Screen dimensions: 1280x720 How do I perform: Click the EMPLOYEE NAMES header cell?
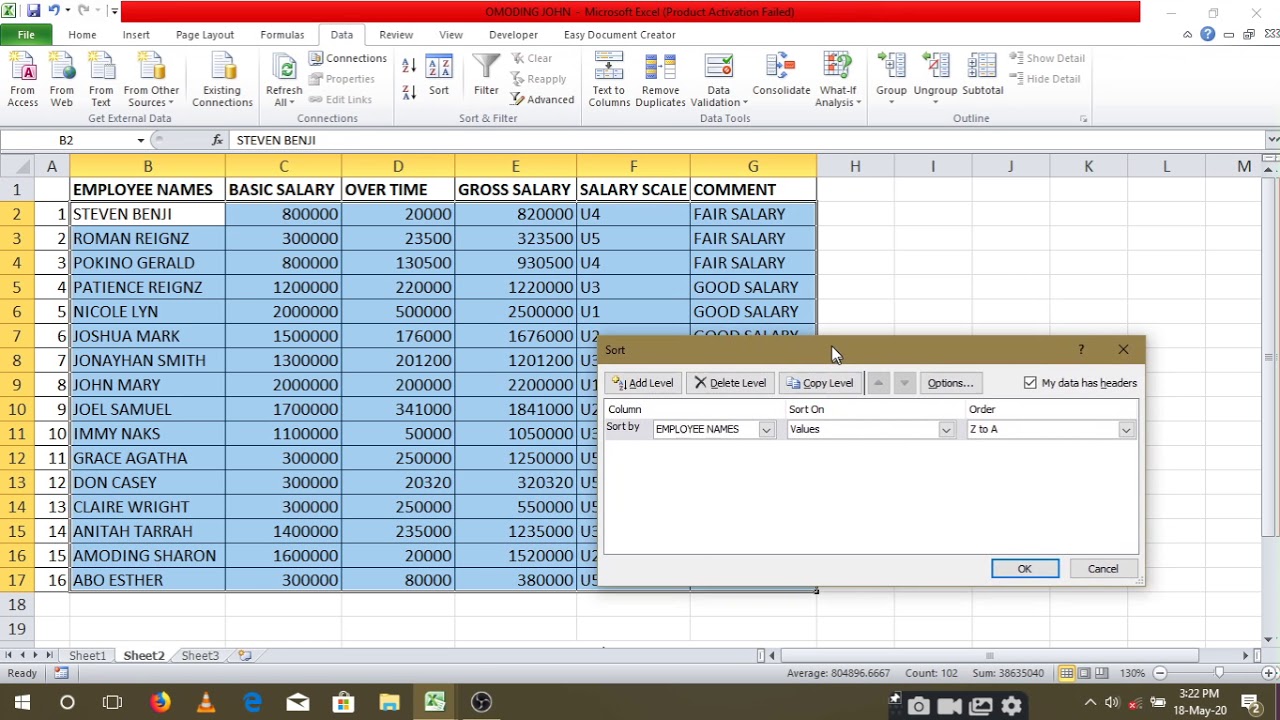click(x=147, y=190)
